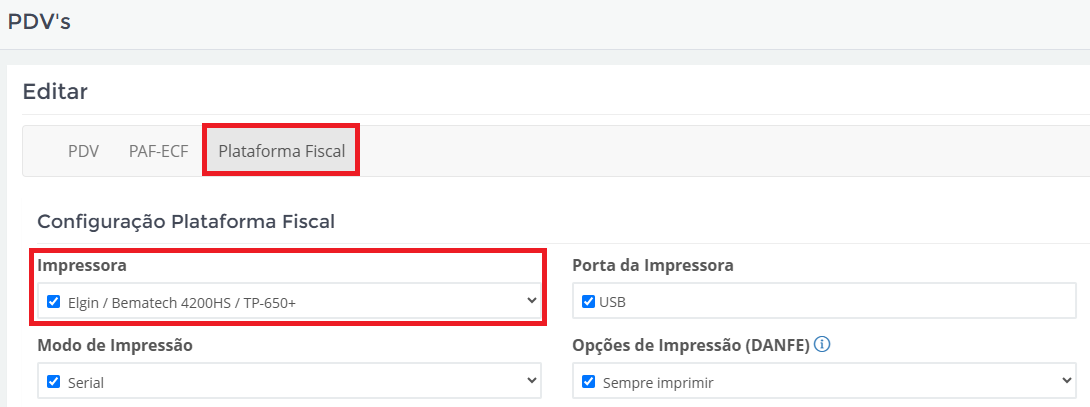Viewport: 1090px width, 407px height.
Task: Open the Modo de Impressão dropdown arrow
Action: tap(532, 381)
